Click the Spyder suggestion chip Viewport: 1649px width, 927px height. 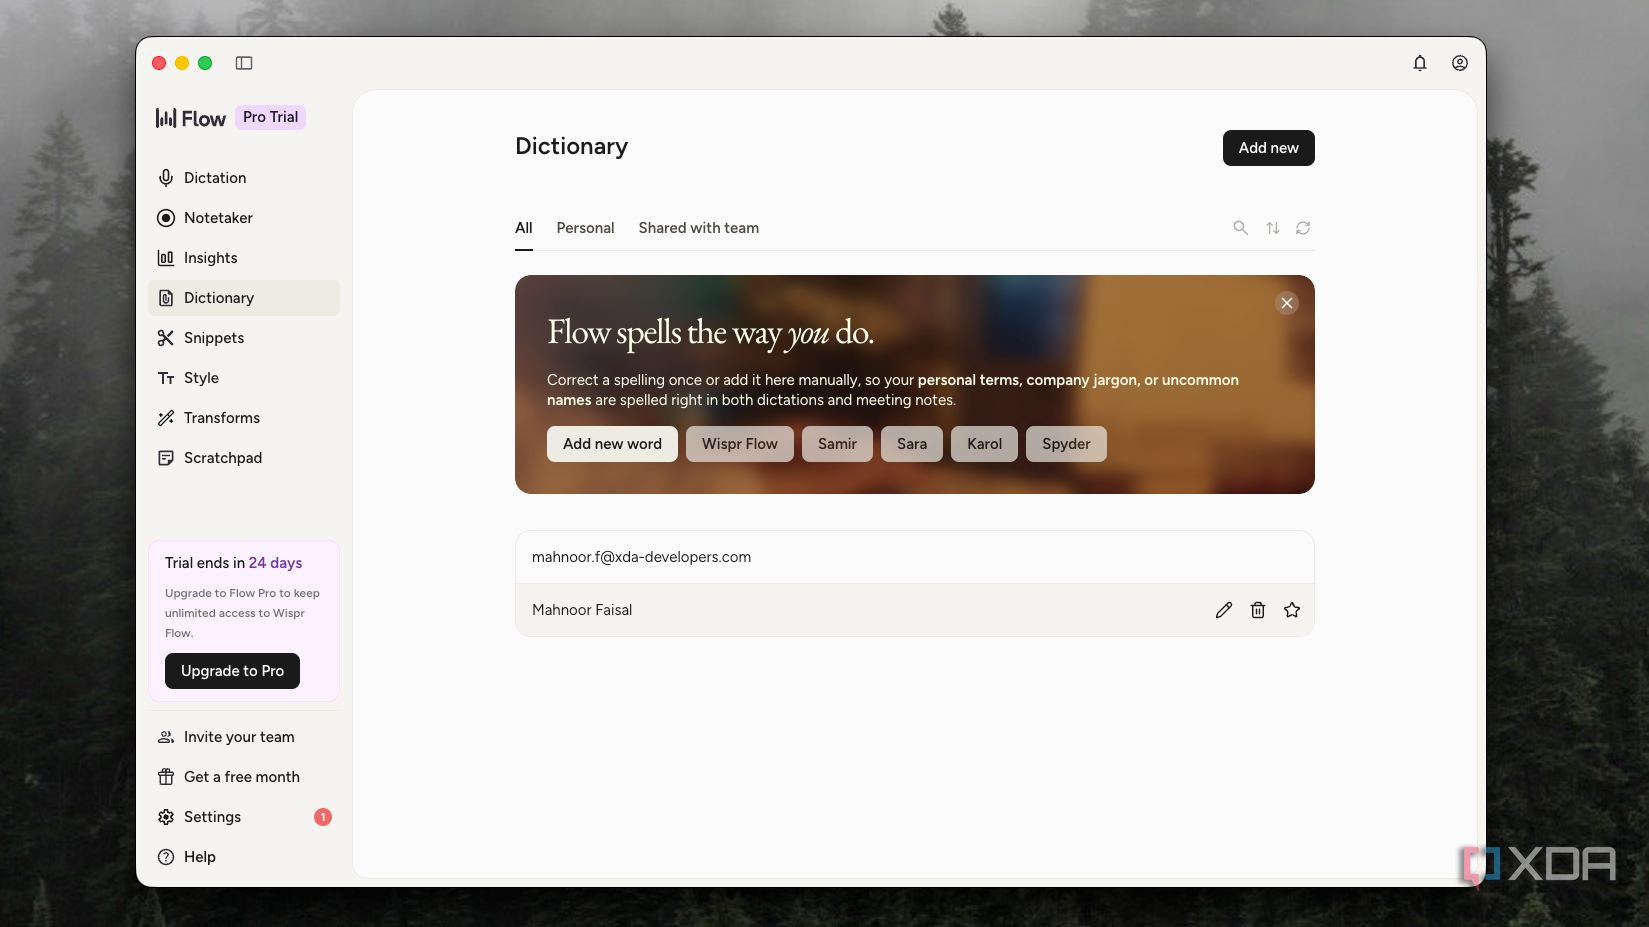point(1066,444)
